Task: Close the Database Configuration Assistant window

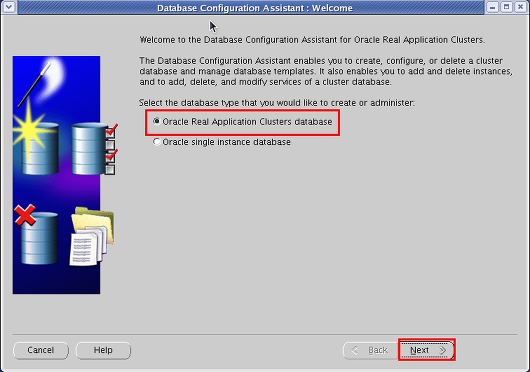Action: click(521, 7)
